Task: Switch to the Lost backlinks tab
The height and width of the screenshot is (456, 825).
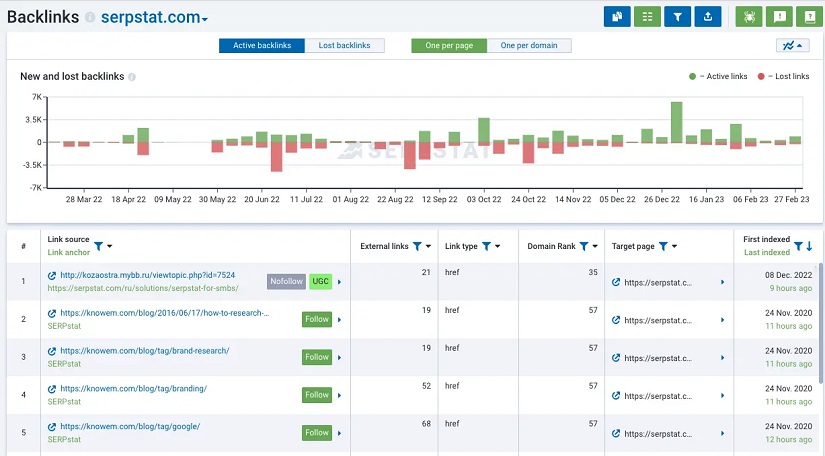Action: point(344,45)
